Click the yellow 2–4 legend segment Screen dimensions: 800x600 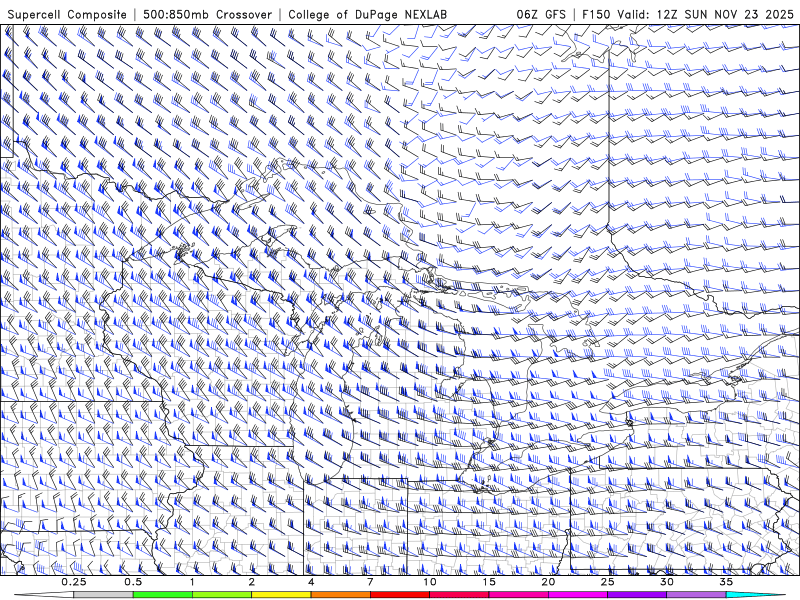(281, 595)
